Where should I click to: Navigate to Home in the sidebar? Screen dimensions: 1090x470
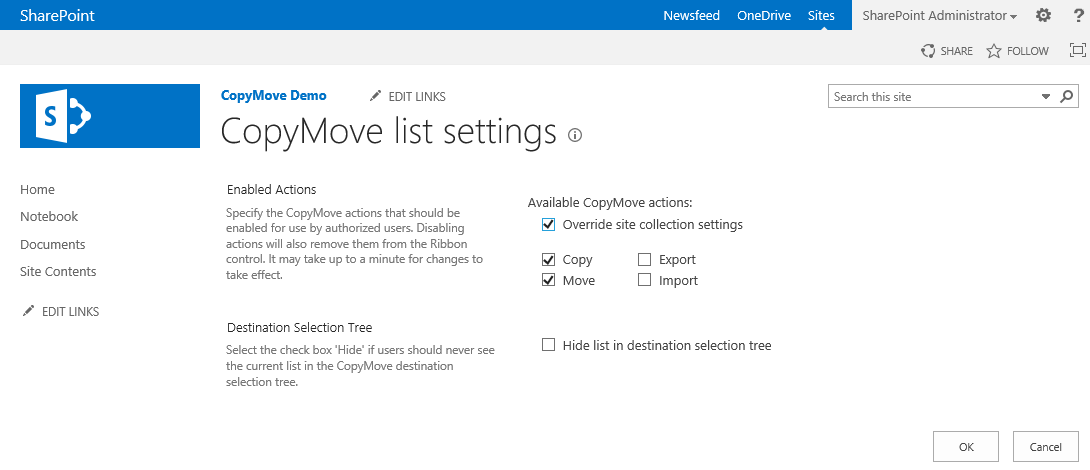click(x=38, y=189)
